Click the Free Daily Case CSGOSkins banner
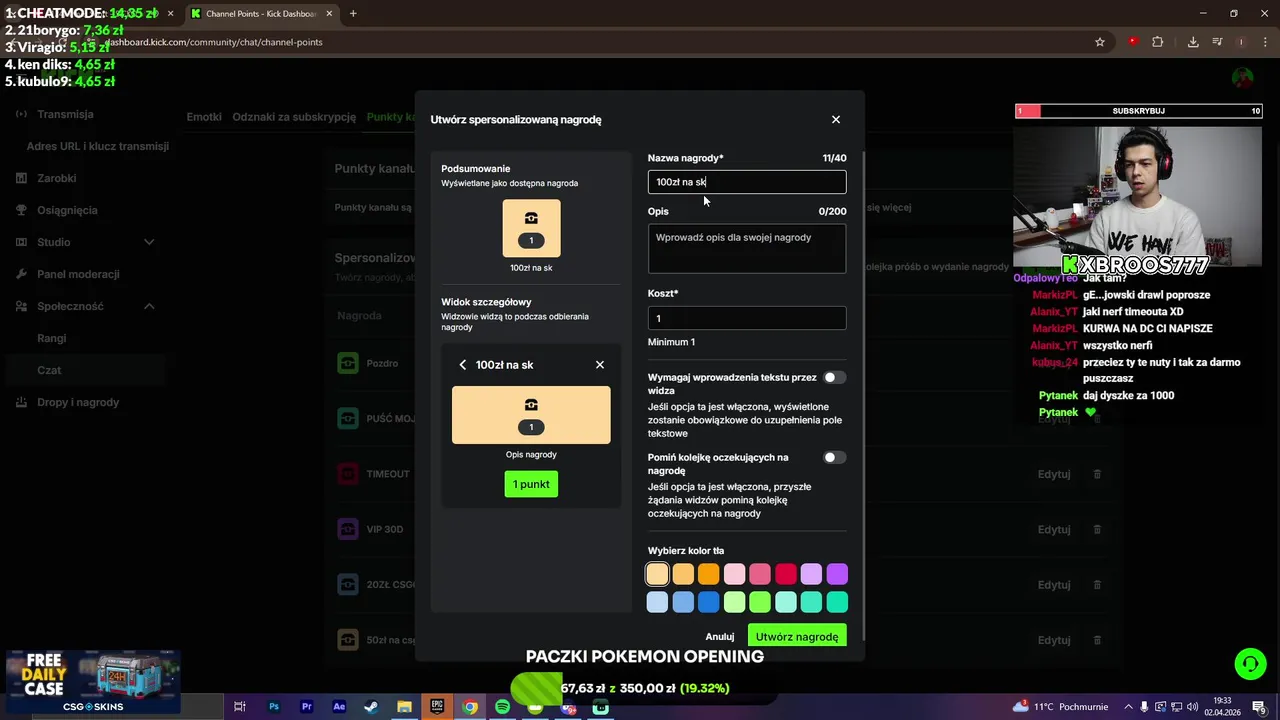The width and height of the screenshot is (1280, 720). (93, 684)
